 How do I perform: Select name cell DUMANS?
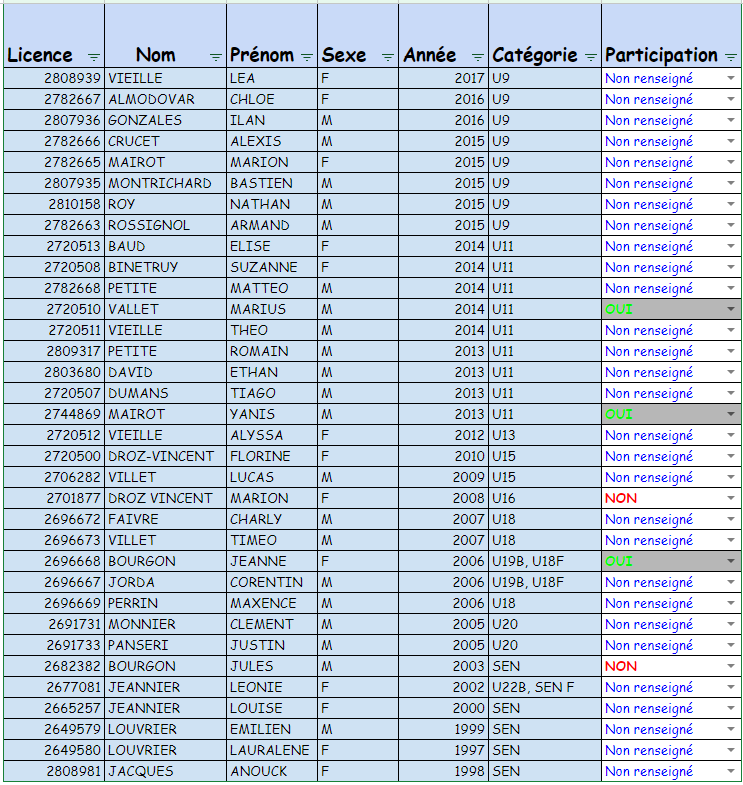pyautogui.click(x=166, y=393)
